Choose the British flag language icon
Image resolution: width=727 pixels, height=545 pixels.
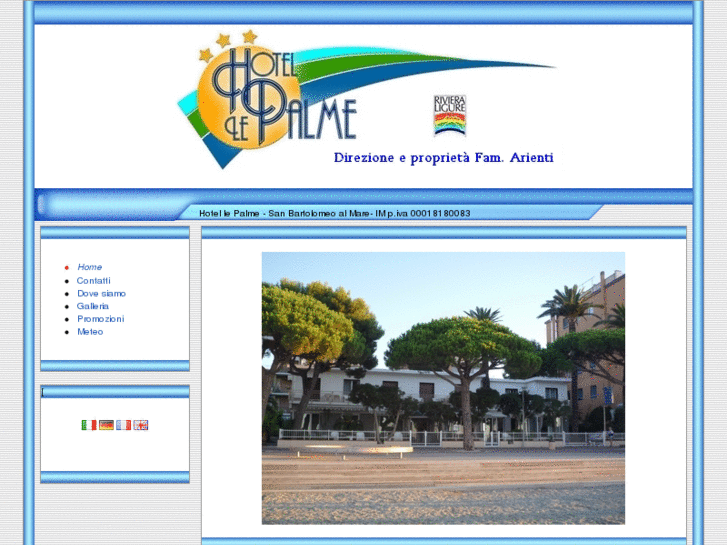(x=140, y=425)
